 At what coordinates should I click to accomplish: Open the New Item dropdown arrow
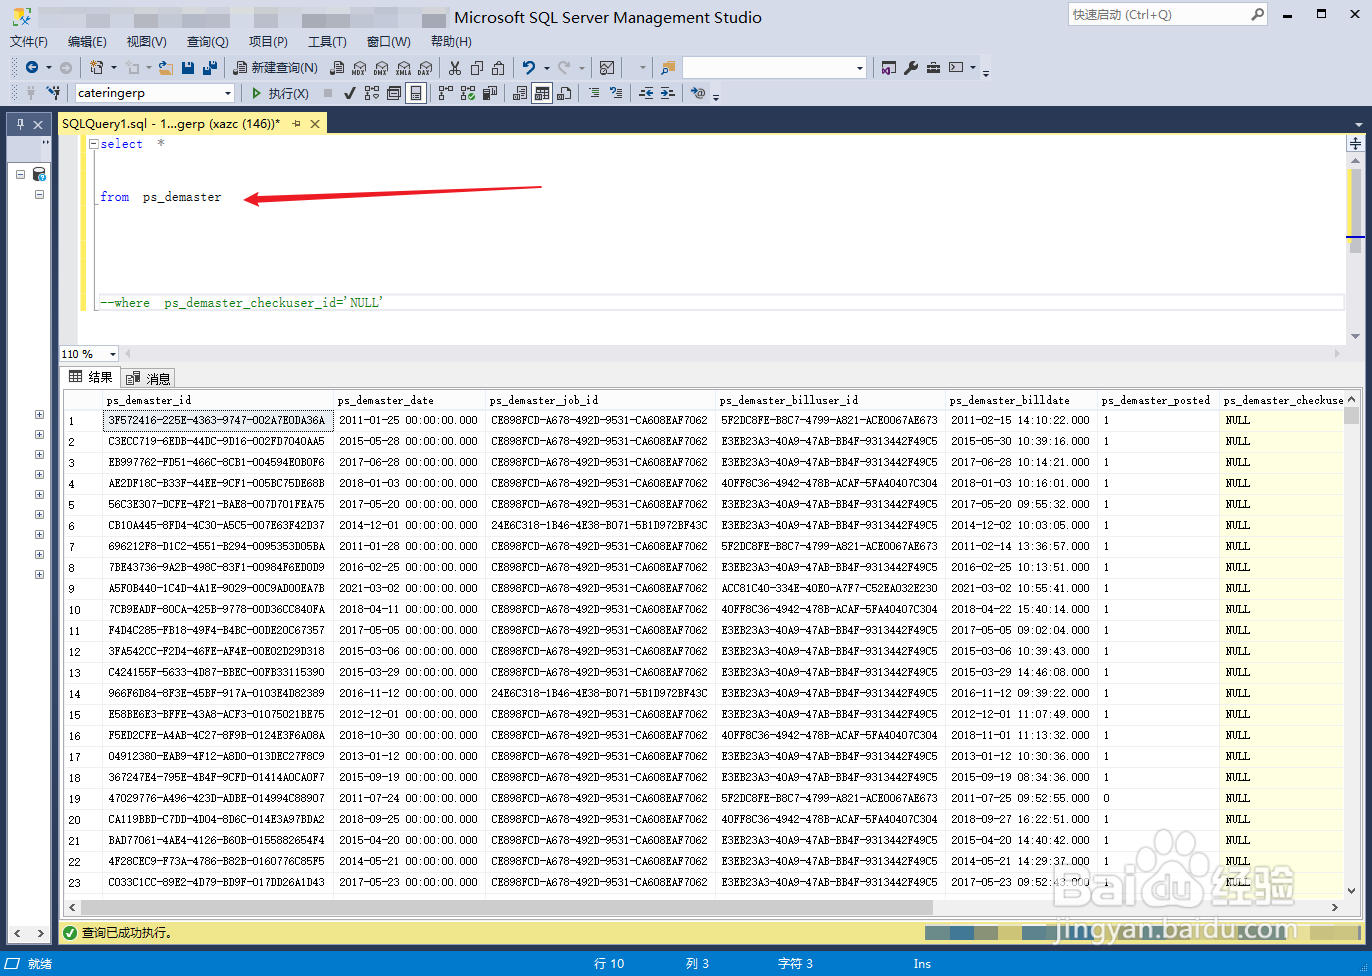pyautogui.click(x=113, y=68)
